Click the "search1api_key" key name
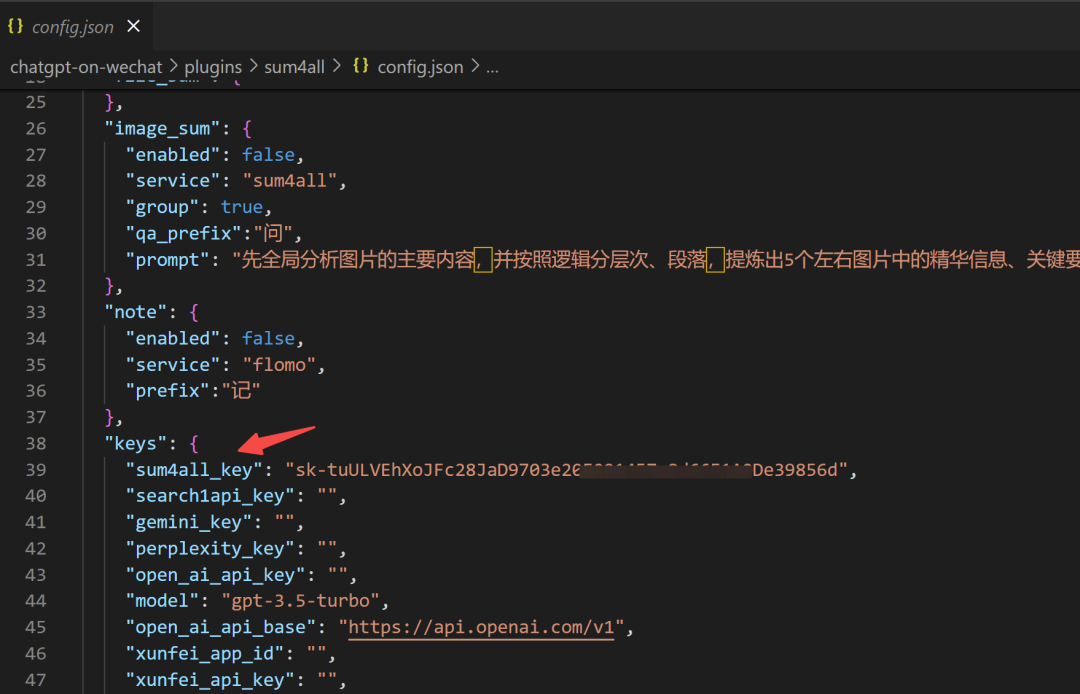This screenshot has height=694, width=1080. (210, 496)
